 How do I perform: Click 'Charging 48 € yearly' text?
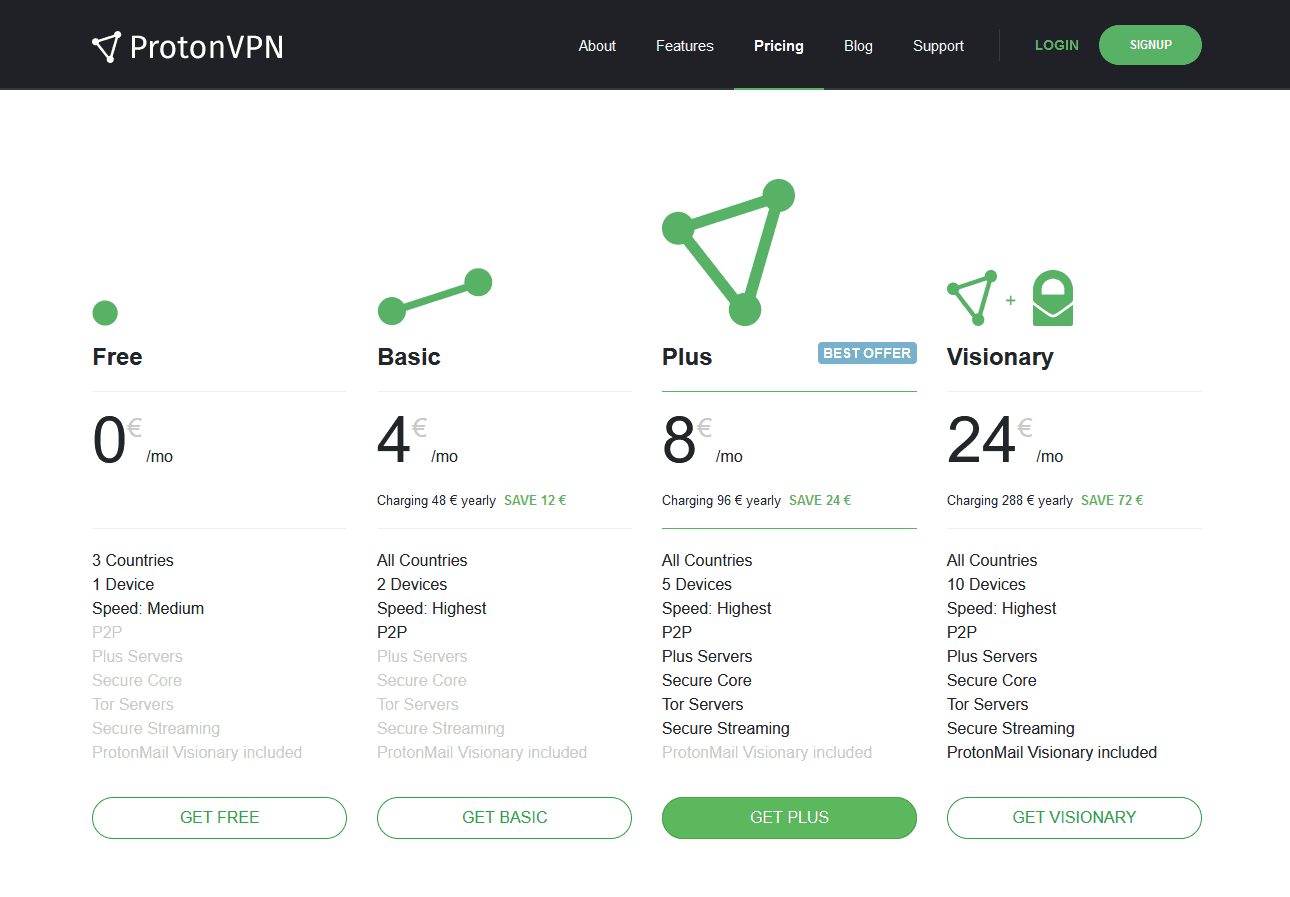(x=436, y=500)
